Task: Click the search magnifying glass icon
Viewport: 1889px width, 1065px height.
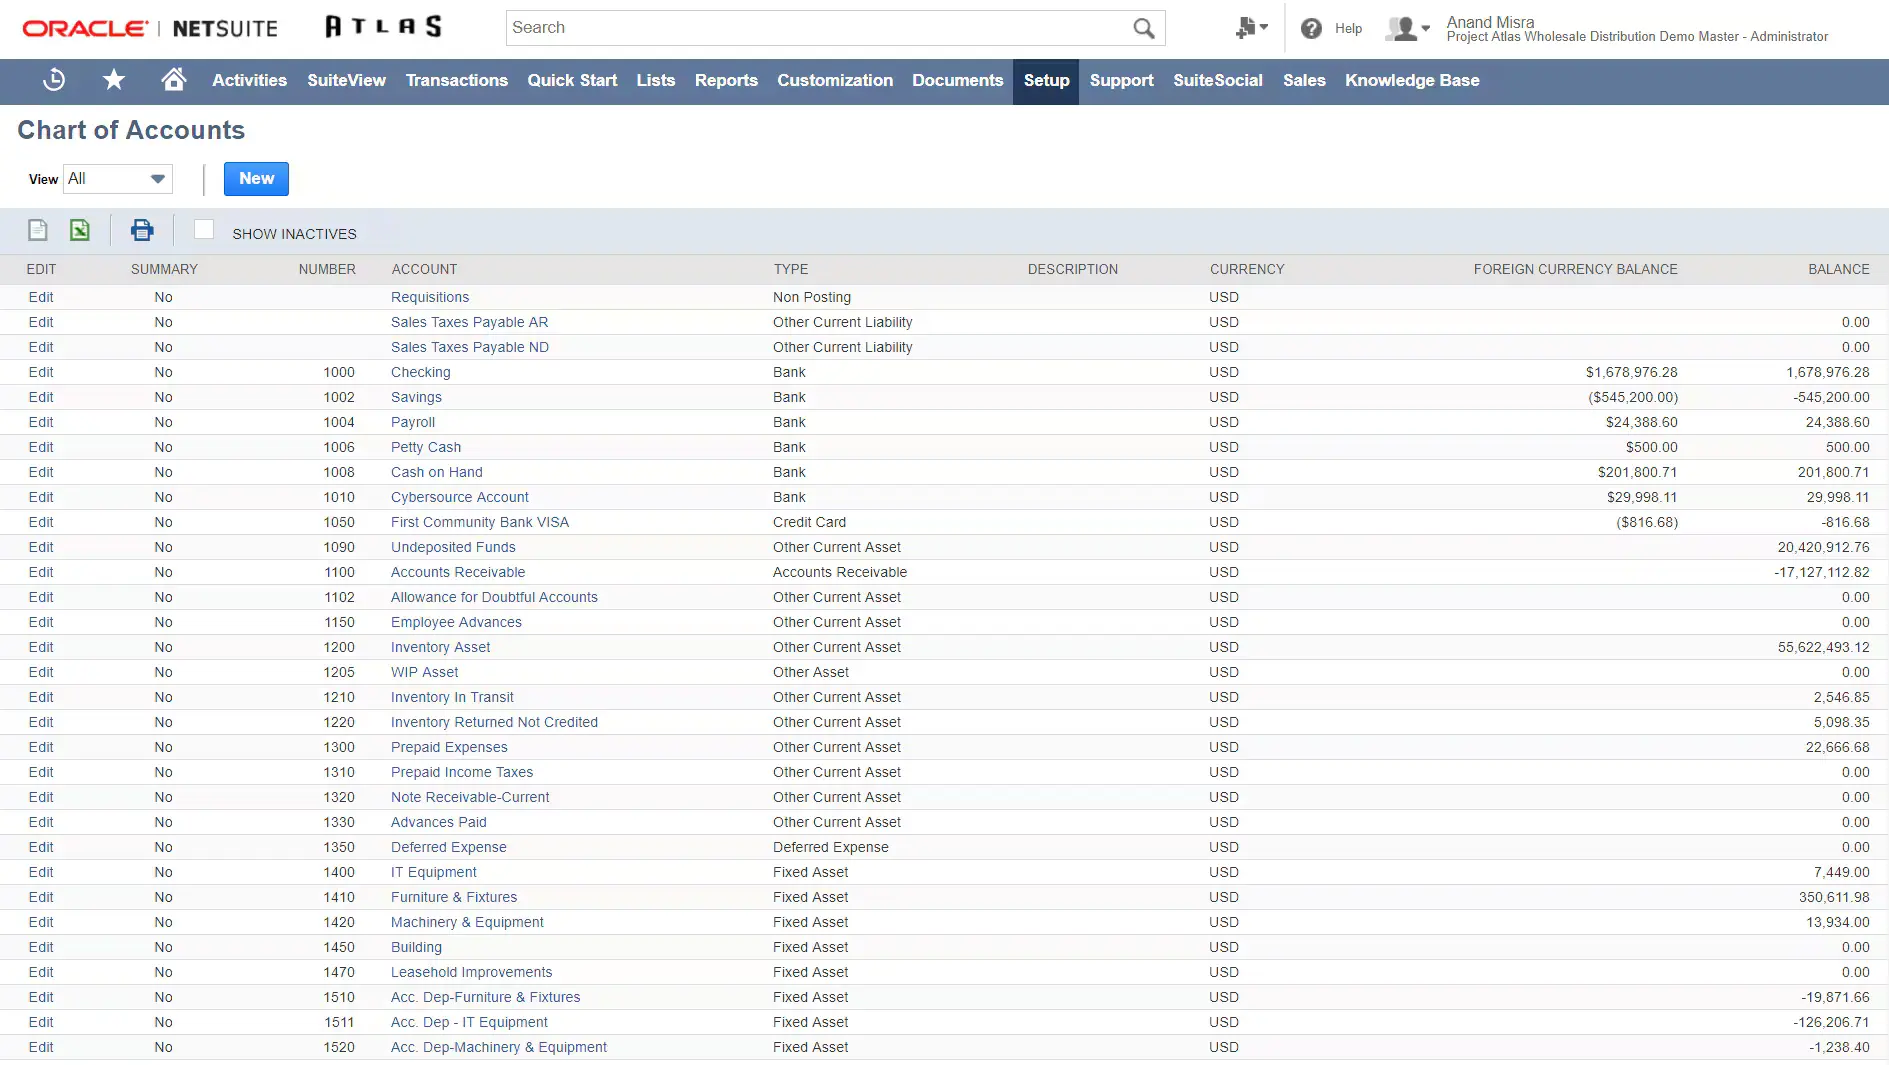Action: point(1142,28)
